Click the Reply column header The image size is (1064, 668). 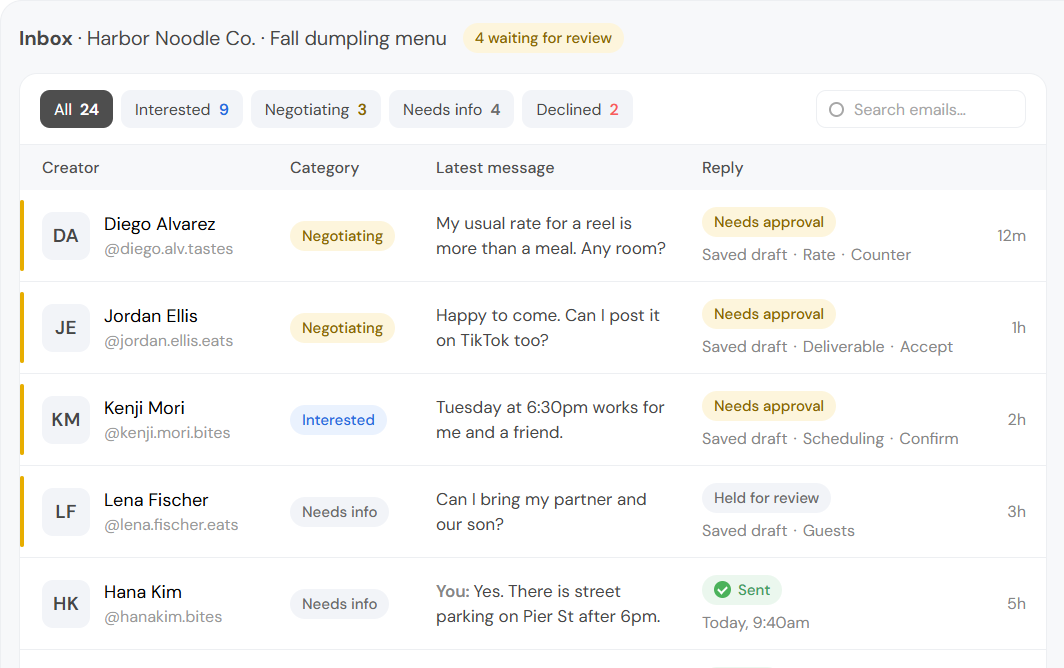[x=722, y=168]
